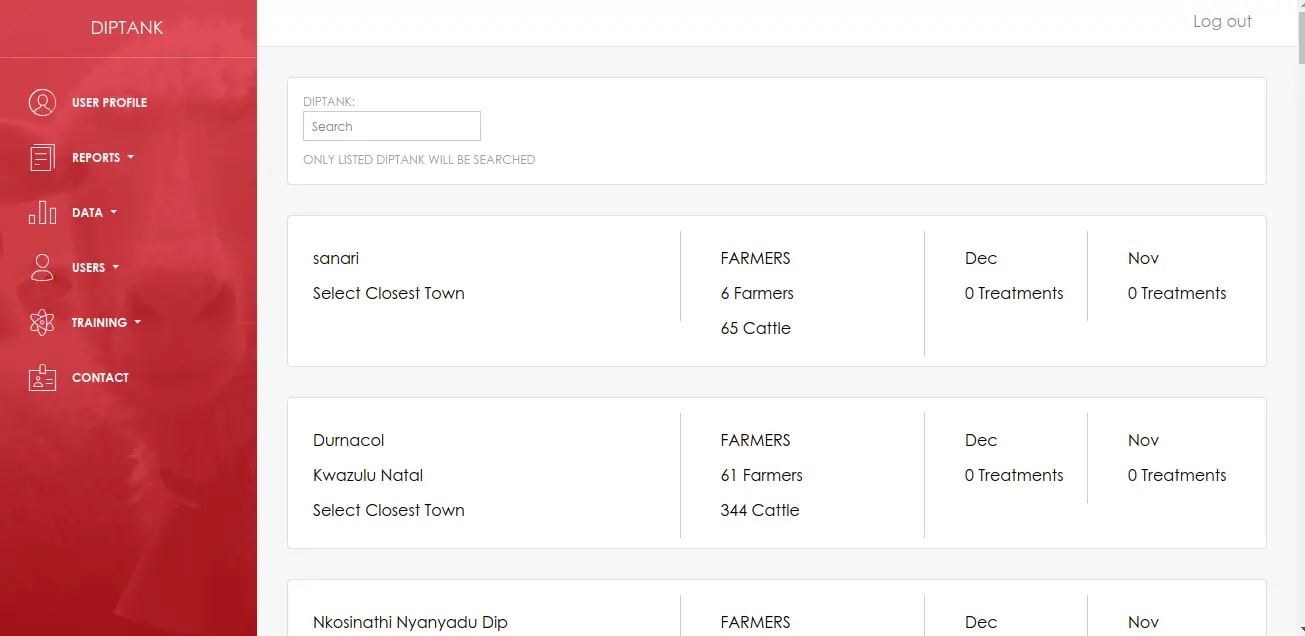Click the DIPTANK: search label
The width and height of the screenshot is (1305, 636).
pos(329,101)
